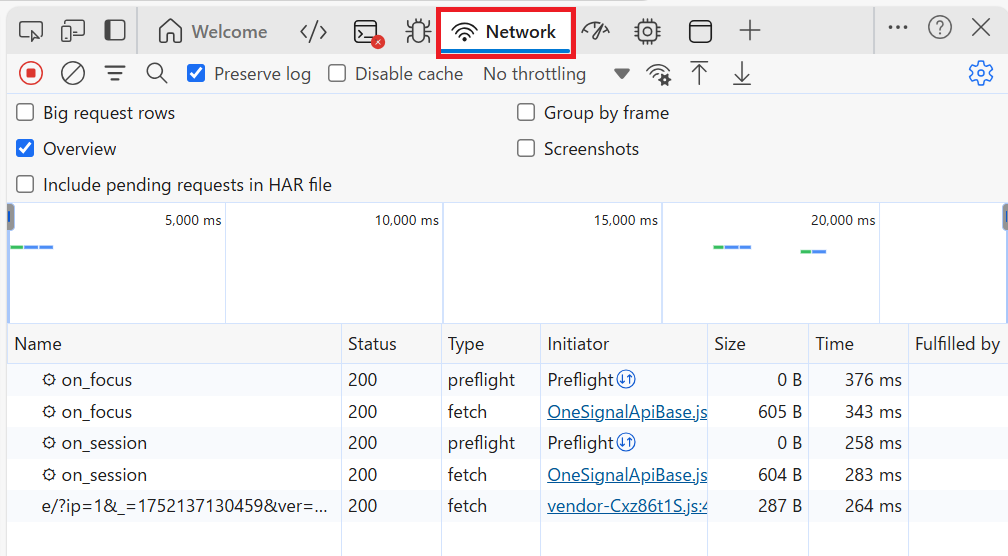Expand the three-dot customize menu
The width and height of the screenshot is (1008, 556).
pos(898,28)
